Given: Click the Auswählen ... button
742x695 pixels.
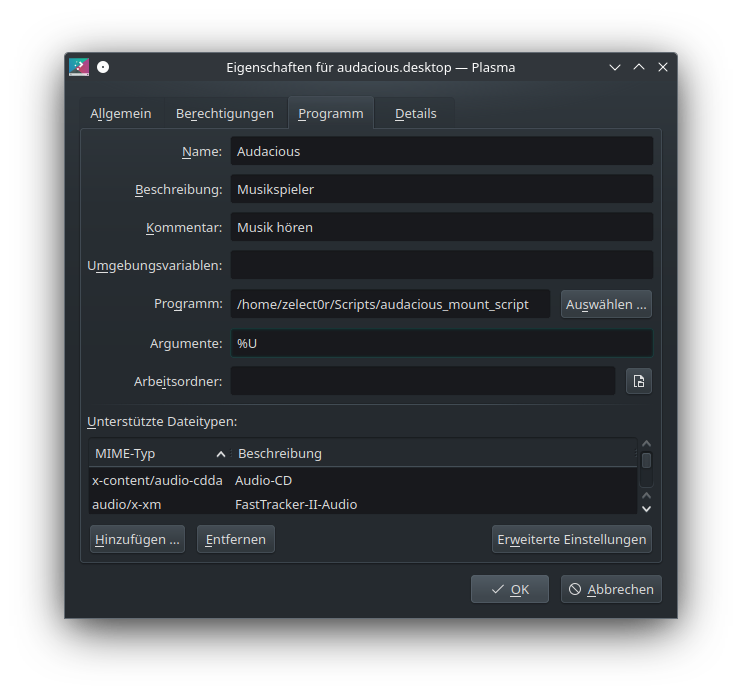Looking at the screenshot, I should pyautogui.click(x=606, y=304).
